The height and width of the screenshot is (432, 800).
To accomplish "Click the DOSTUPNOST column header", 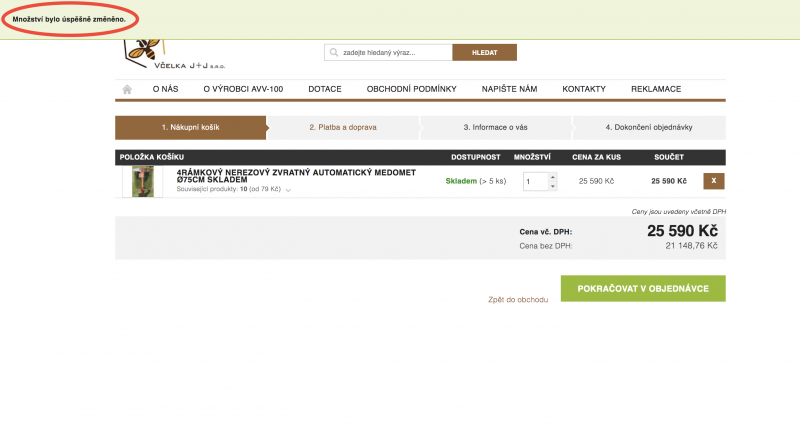I will [x=476, y=157].
